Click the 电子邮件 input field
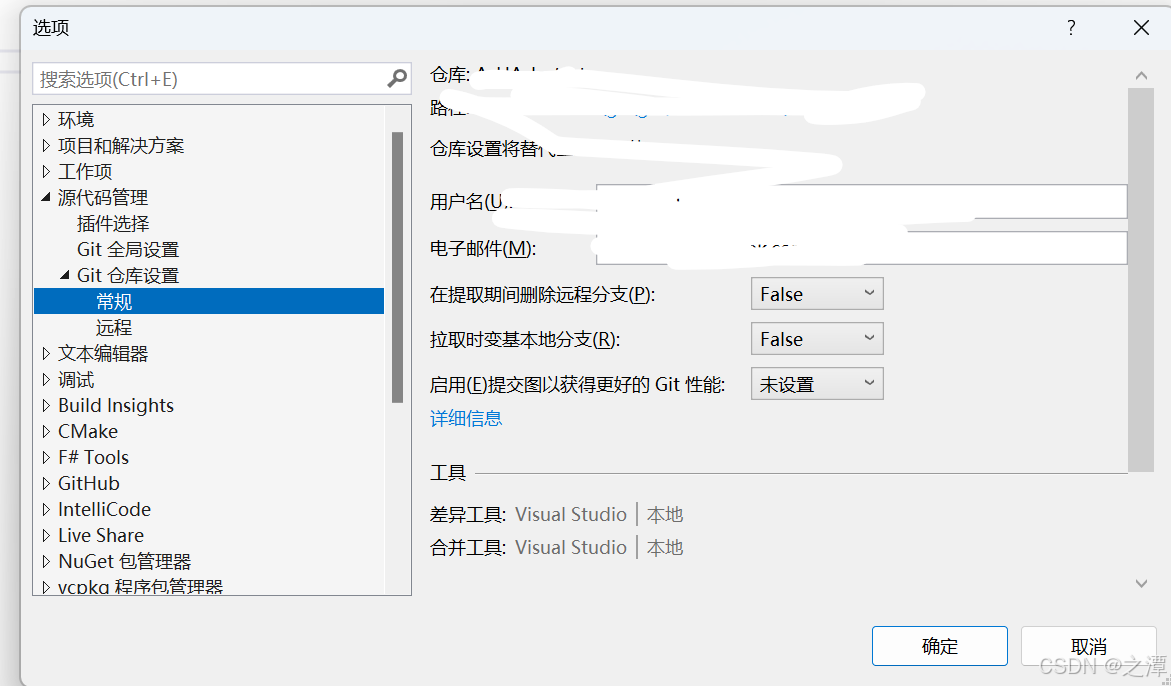The width and height of the screenshot is (1171, 686). [861, 248]
